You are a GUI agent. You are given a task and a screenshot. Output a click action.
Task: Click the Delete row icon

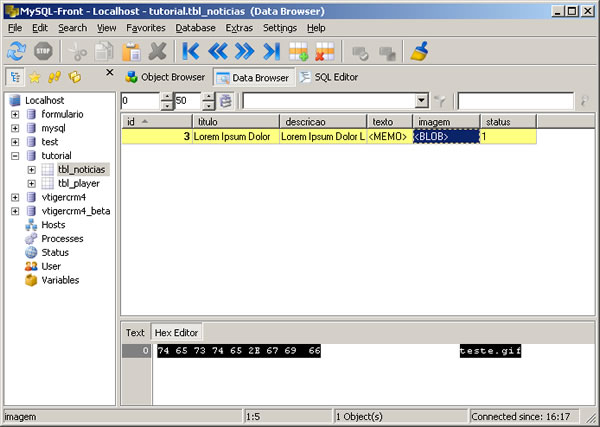point(324,51)
